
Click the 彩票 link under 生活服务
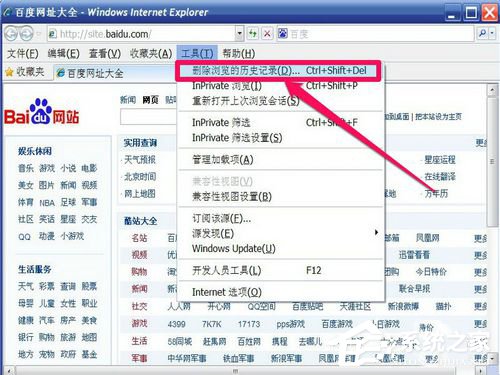pyautogui.click(x=47, y=286)
